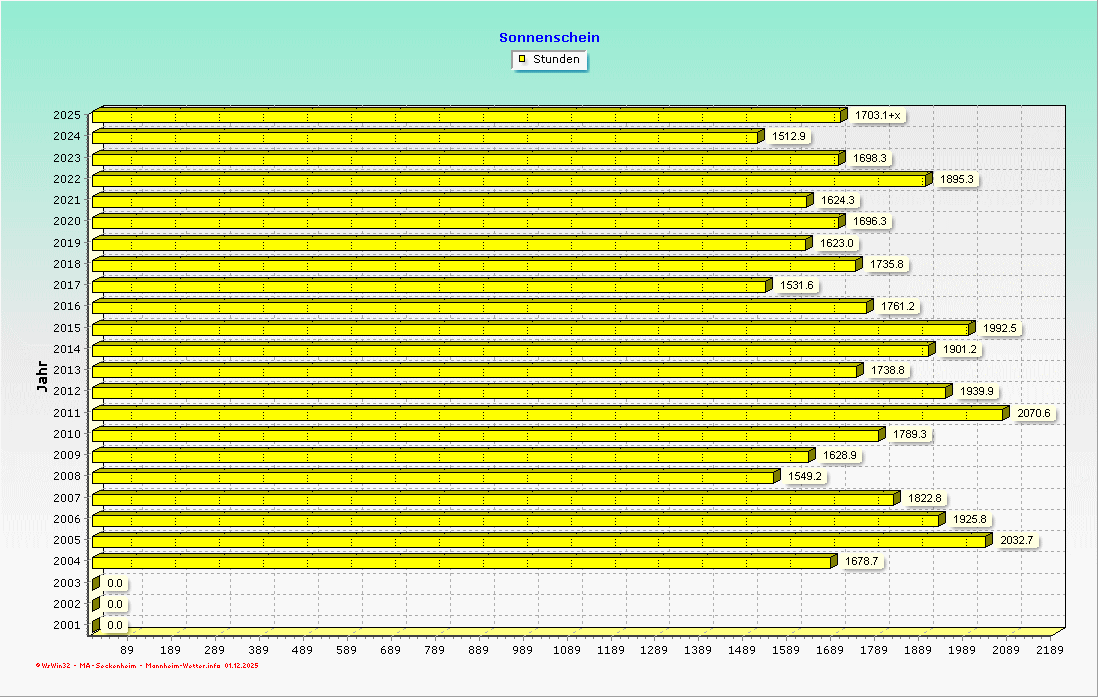Click the 1703.1+x data label
This screenshot has height=697, width=1098.
coord(878,116)
